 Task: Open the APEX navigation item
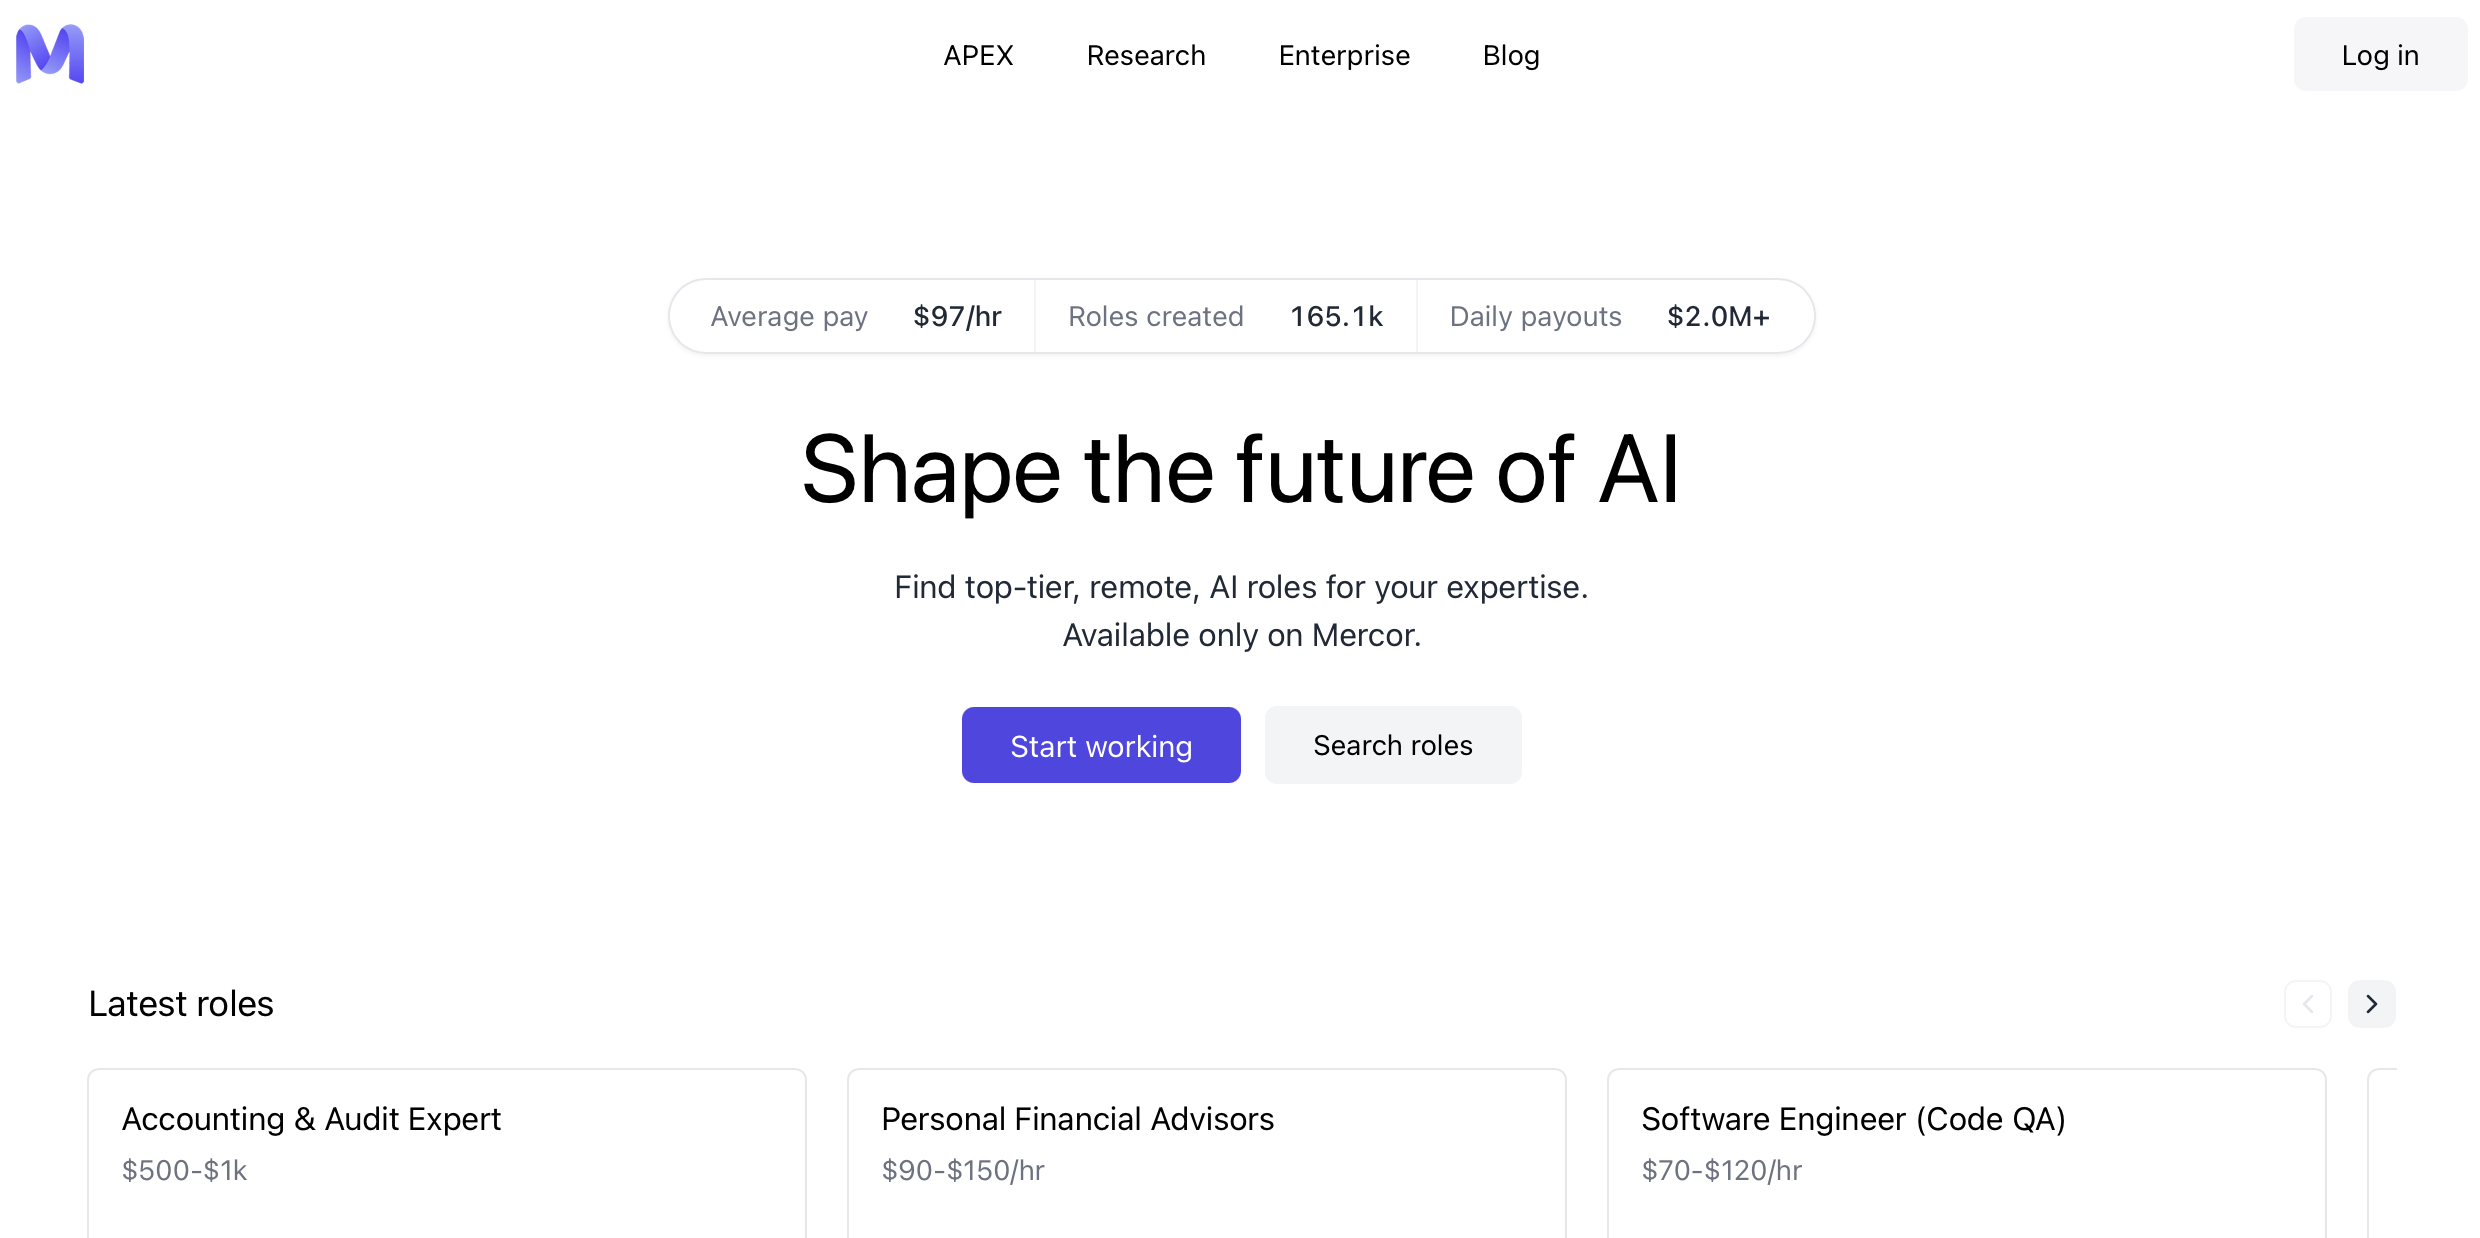click(978, 56)
